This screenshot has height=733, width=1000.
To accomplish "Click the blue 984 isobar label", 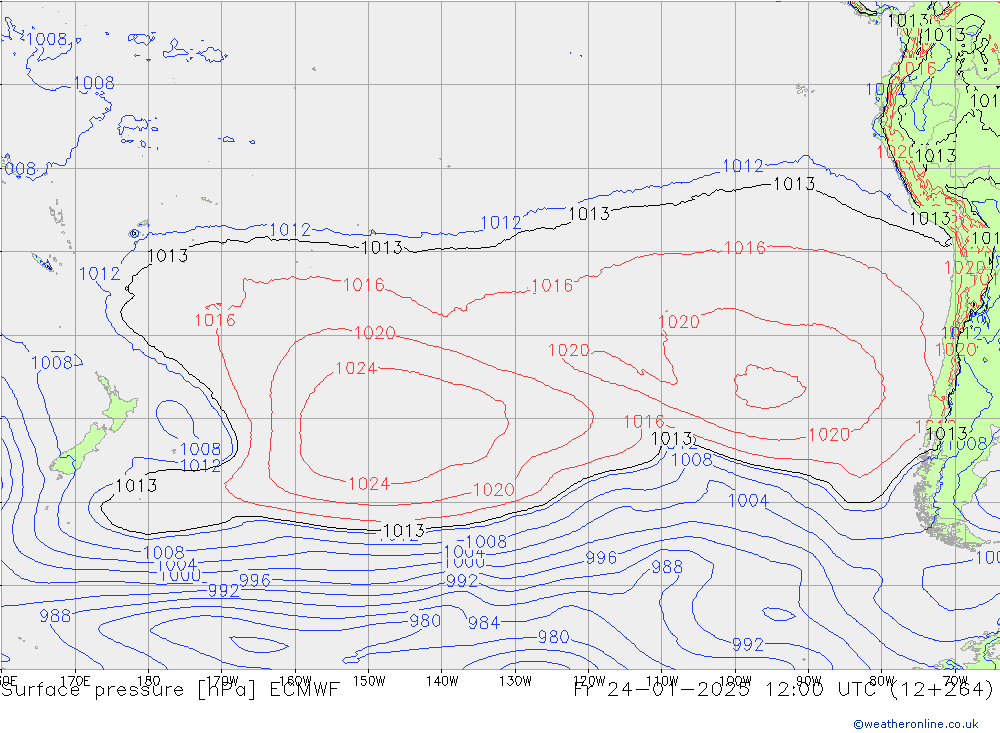I will (x=484, y=623).
